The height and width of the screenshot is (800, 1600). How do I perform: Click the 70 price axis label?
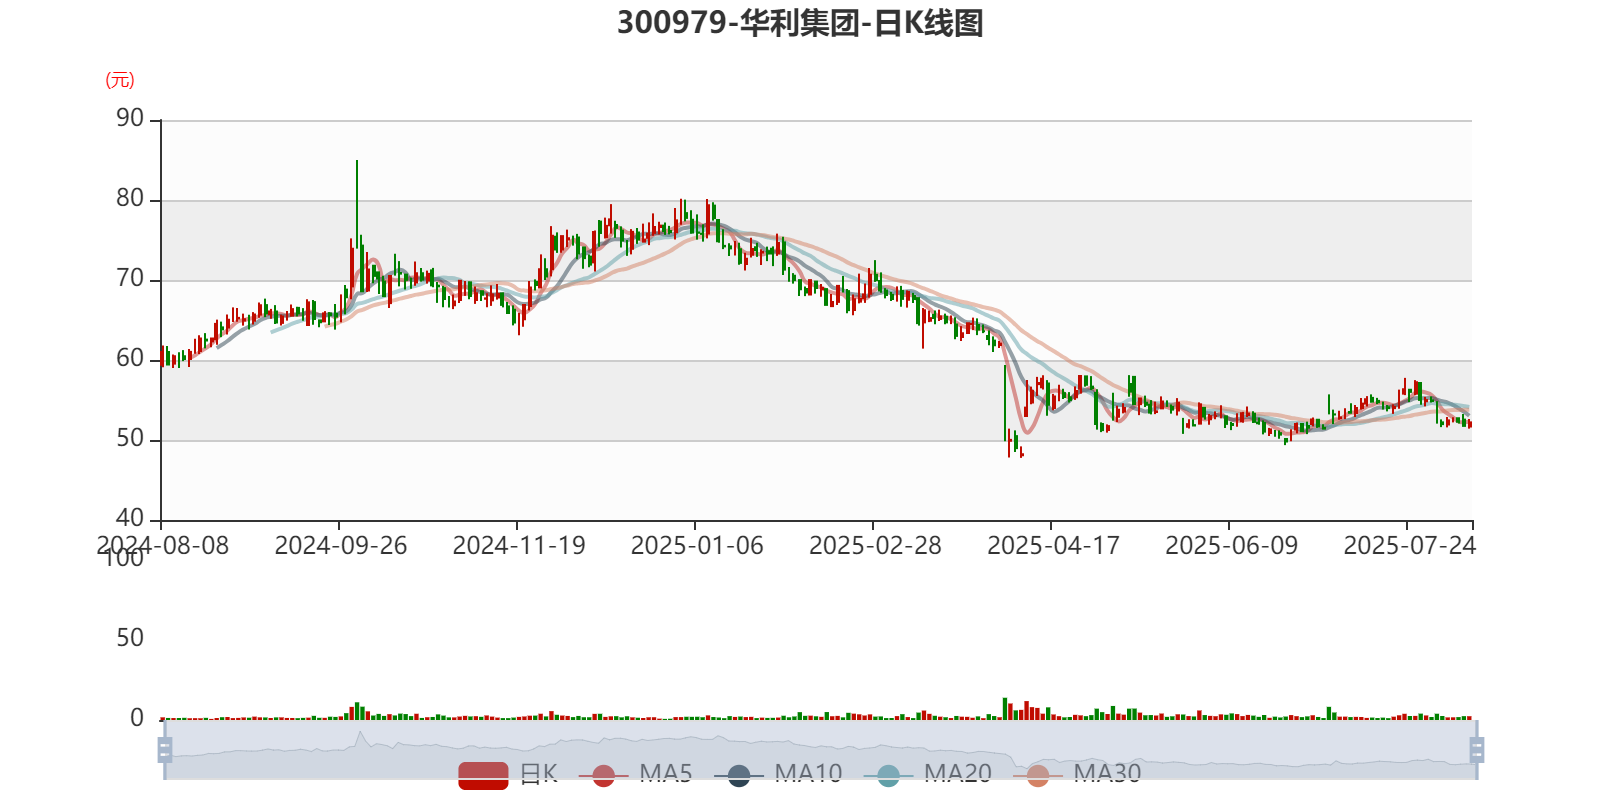130,279
